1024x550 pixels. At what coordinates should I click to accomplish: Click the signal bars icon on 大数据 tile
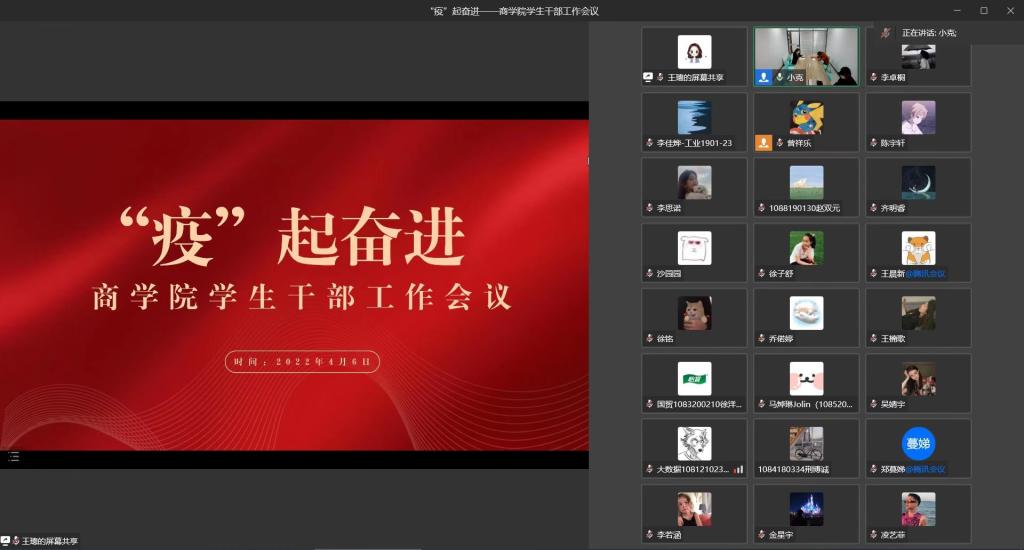[x=738, y=469]
